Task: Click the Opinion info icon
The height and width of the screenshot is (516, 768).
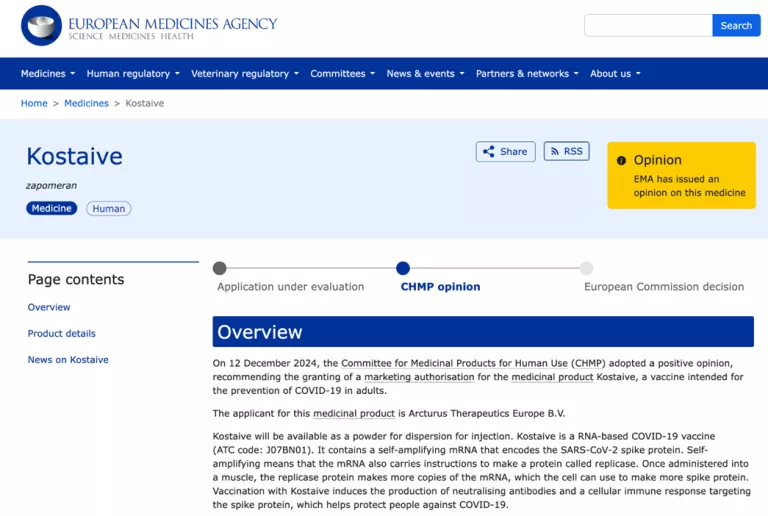Action: (621, 160)
